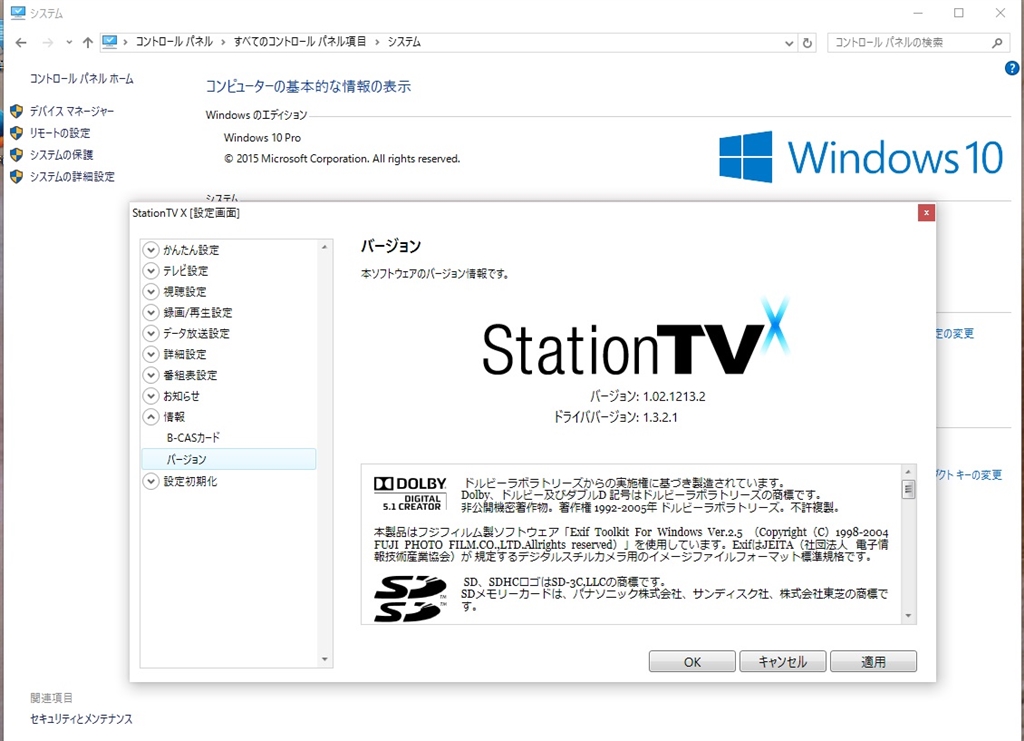Click the SD card logo
The image size is (1024, 741).
point(411,597)
